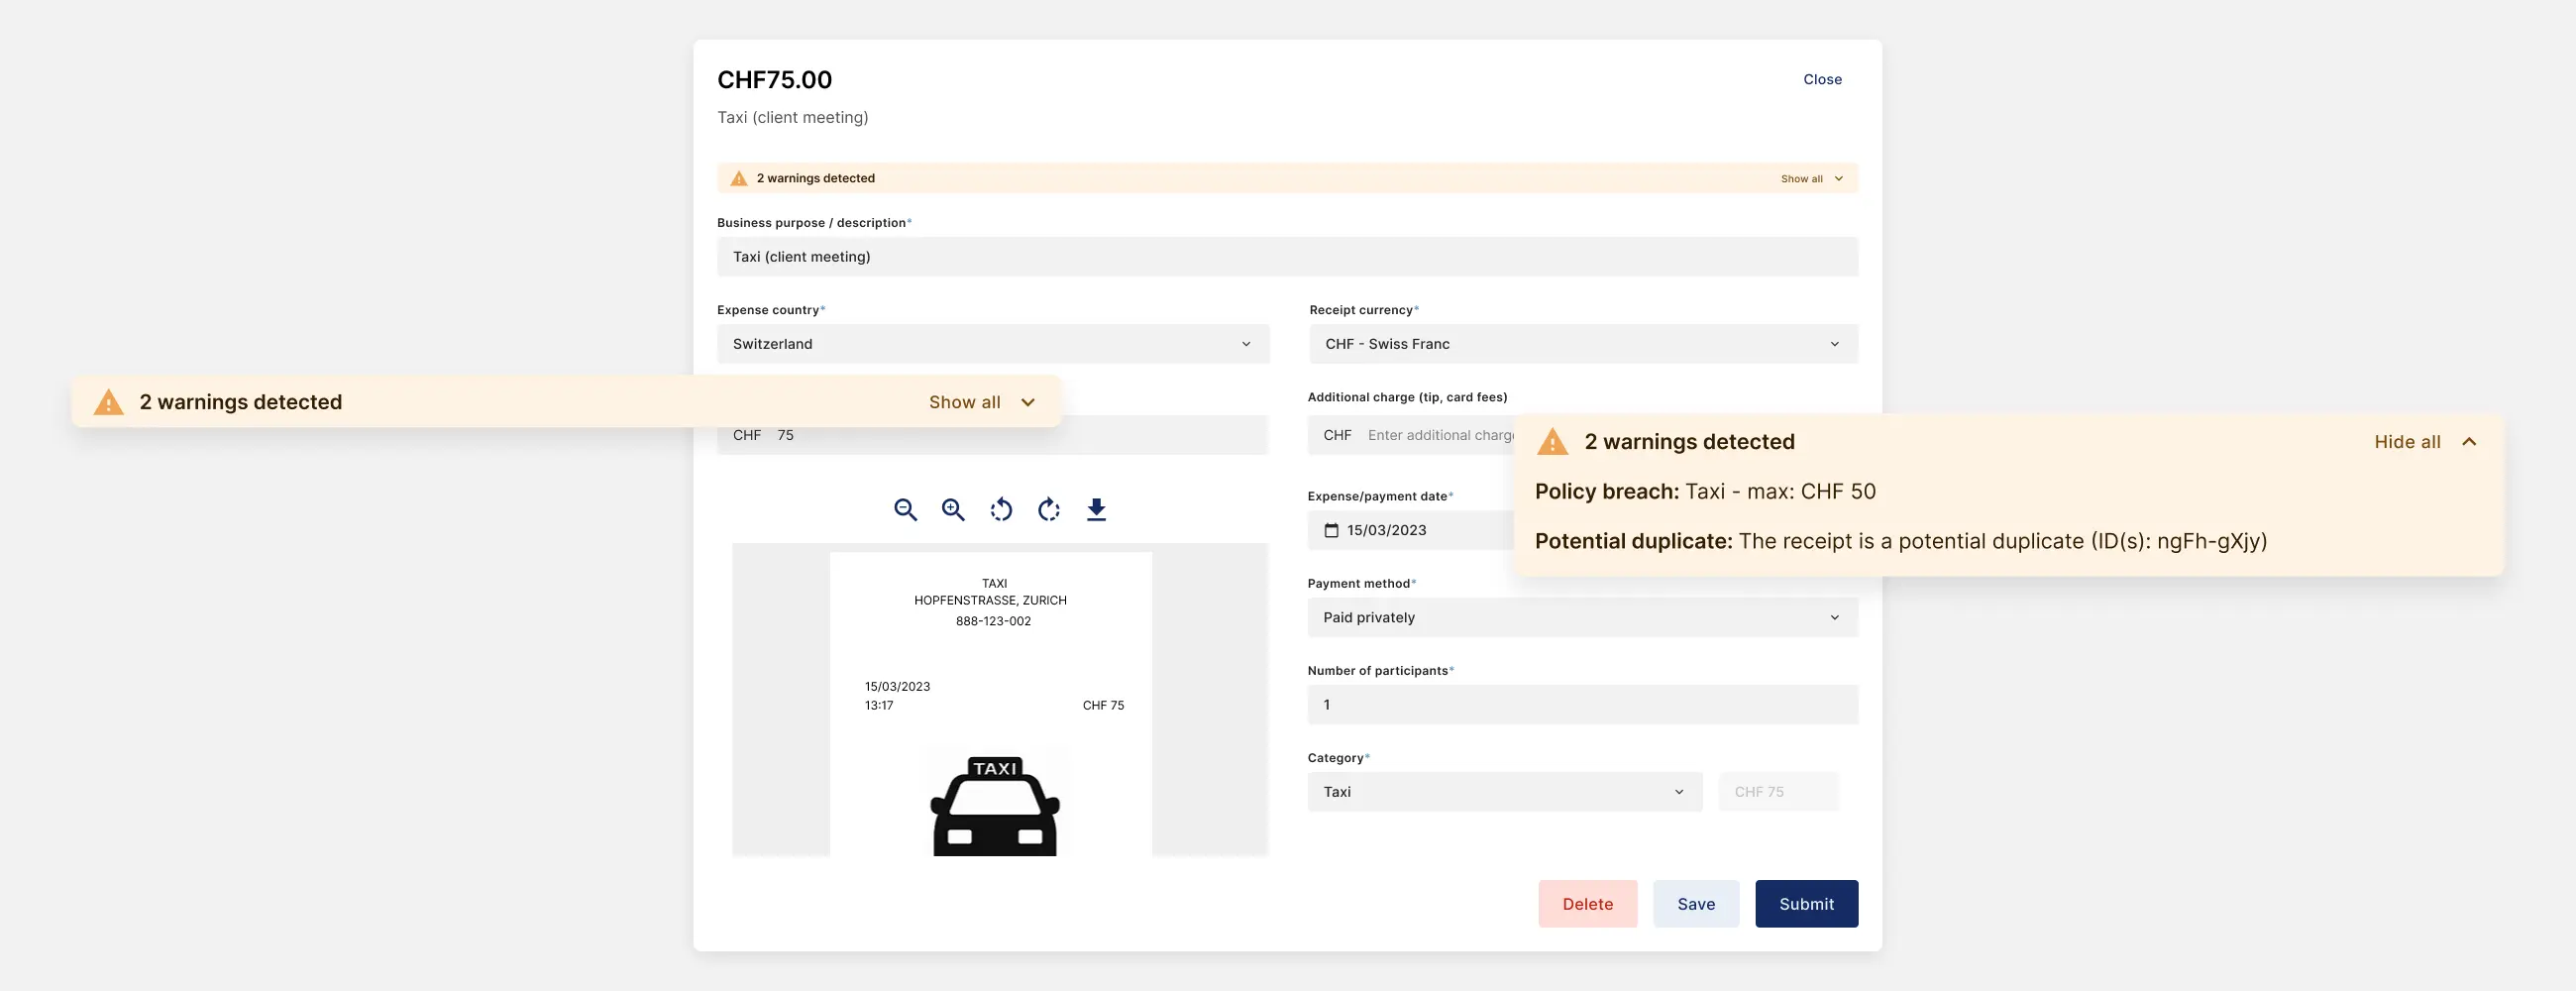The width and height of the screenshot is (2576, 991).
Task: Collapse warnings with 'Hide all'
Action: 2424,442
